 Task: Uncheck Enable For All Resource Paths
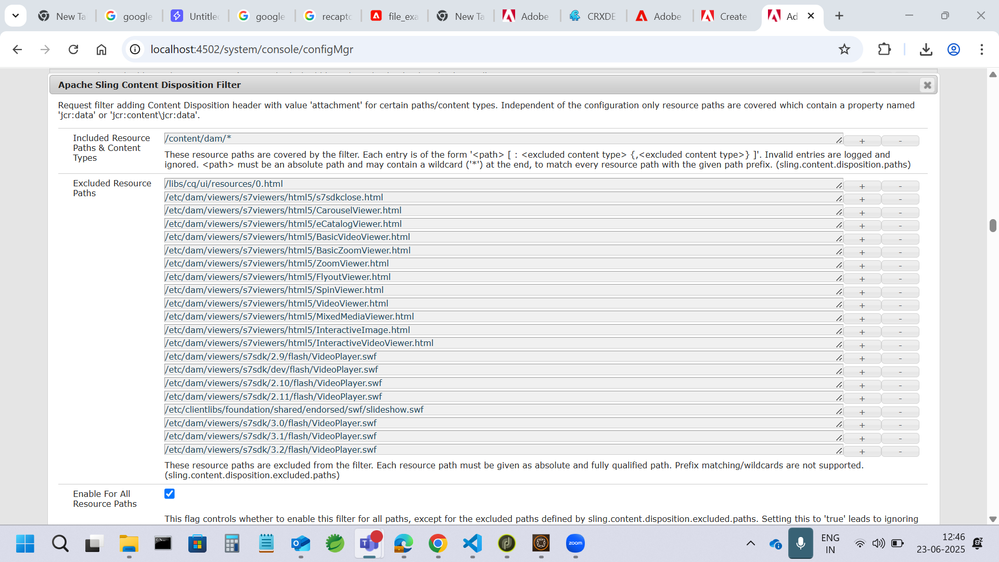point(169,493)
